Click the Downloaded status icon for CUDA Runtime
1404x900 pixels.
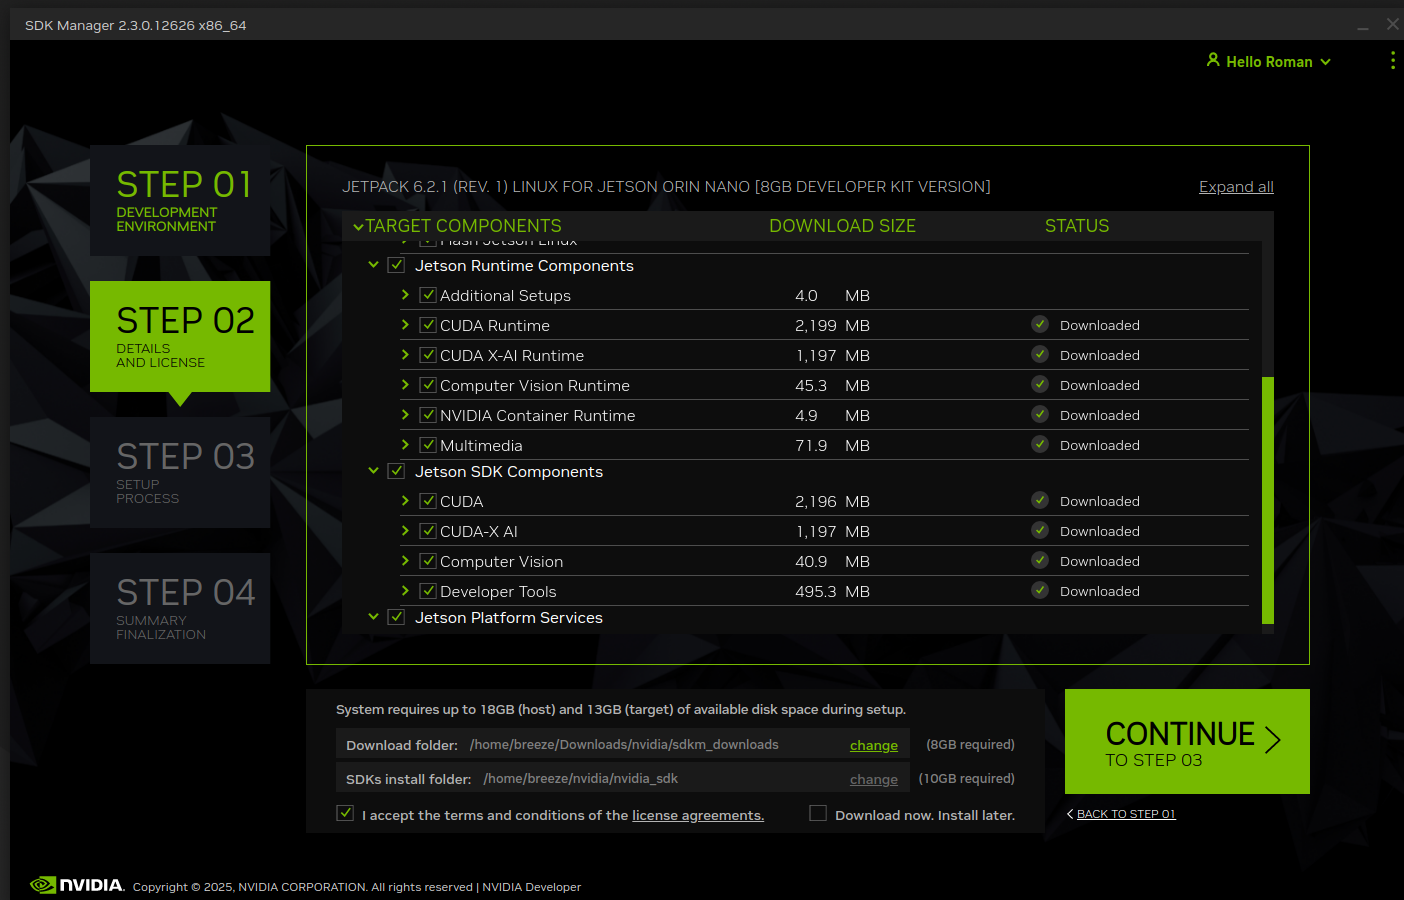click(x=1040, y=325)
